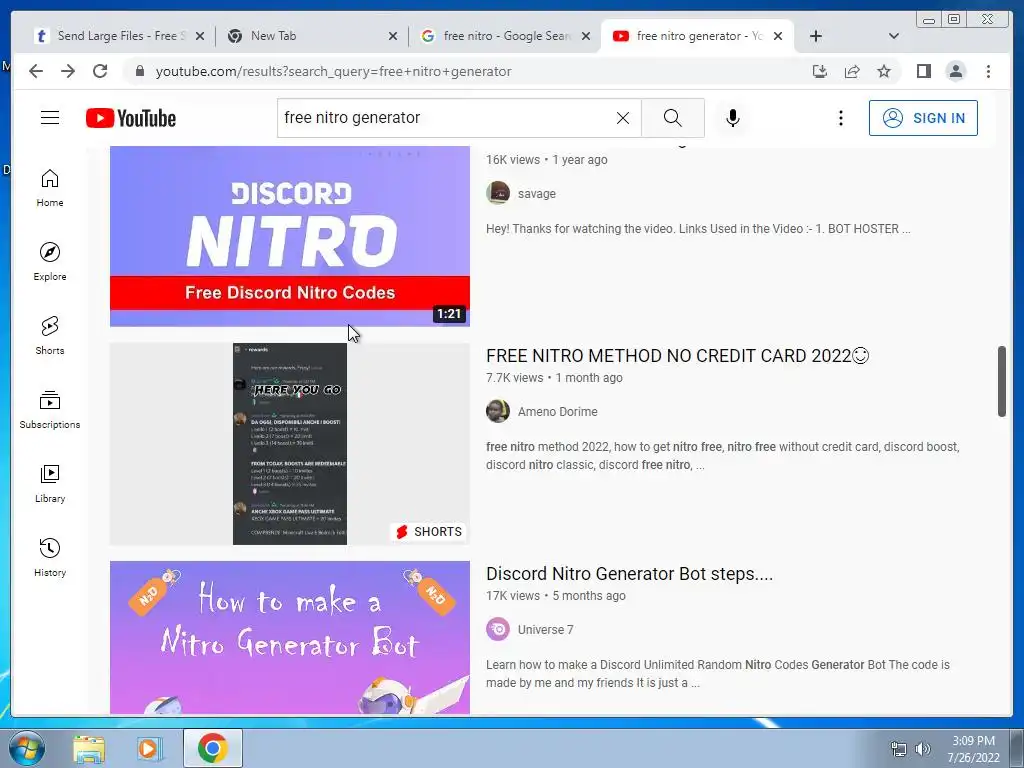Open Discord Nitro Generator Bot steps title
The width and height of the screenshot is (1024, 768).
[629, 574]
